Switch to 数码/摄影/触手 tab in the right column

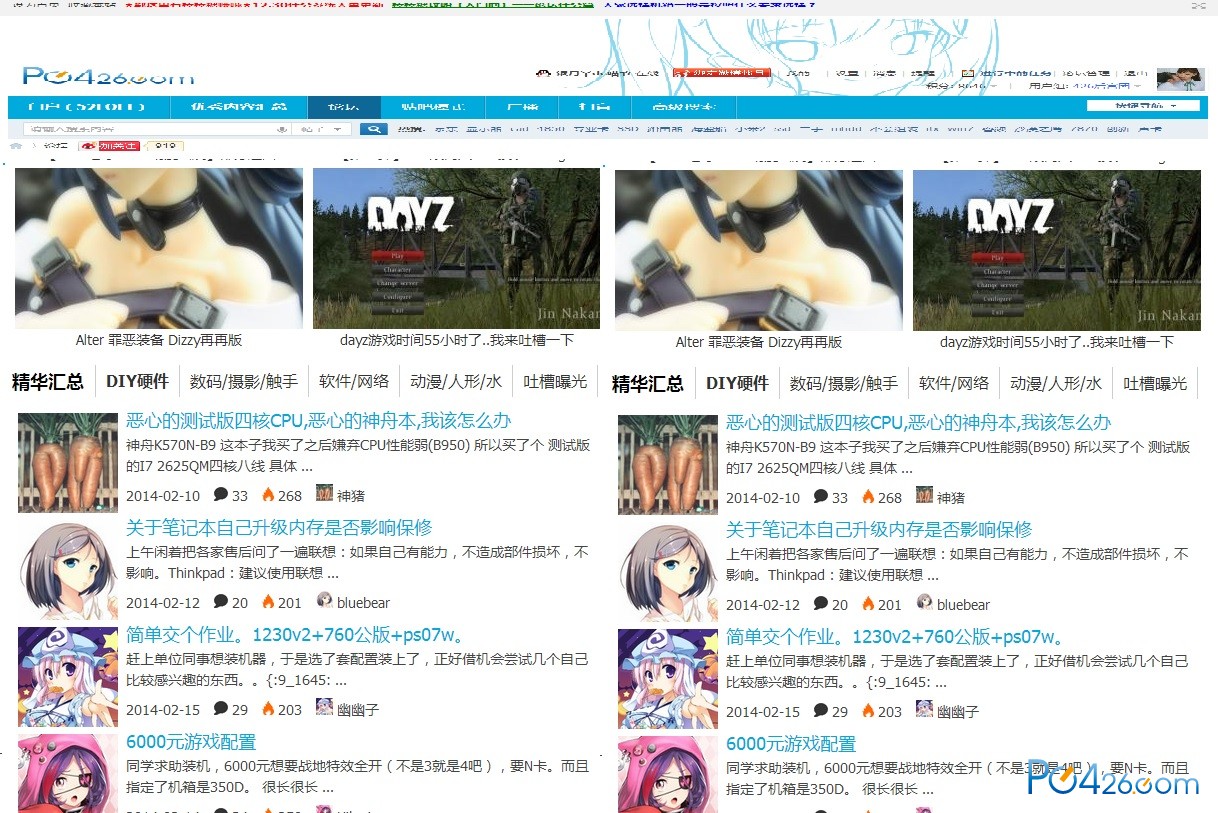click(x=844, y=383)
